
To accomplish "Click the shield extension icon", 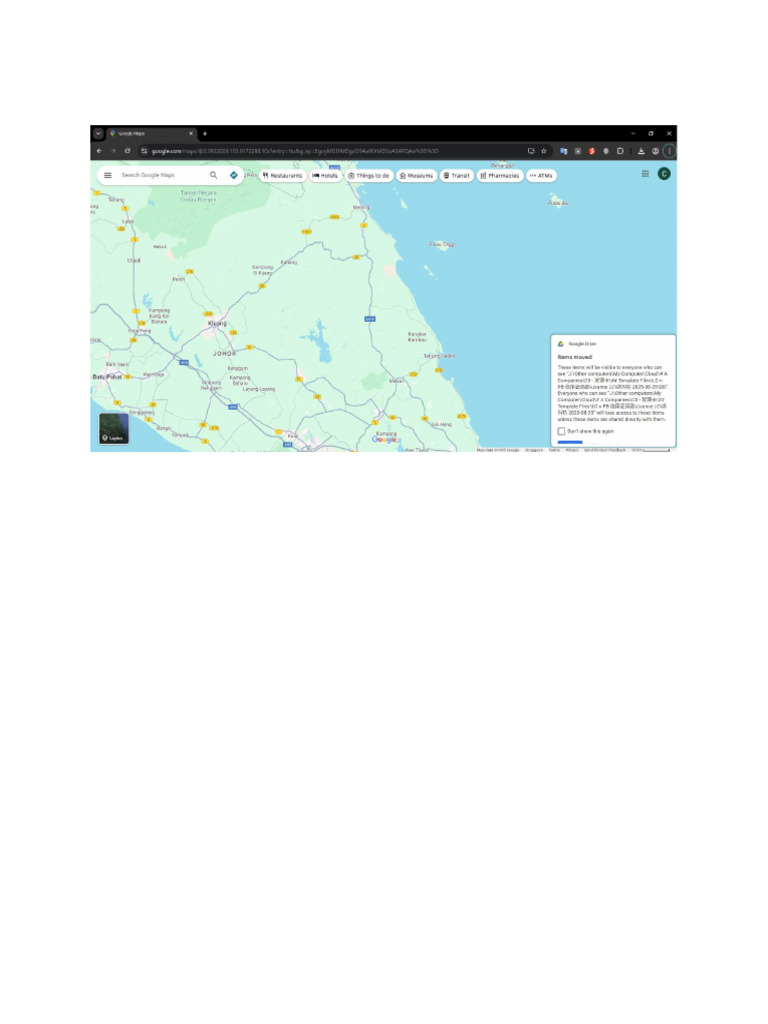I will [x=606, y=151].
